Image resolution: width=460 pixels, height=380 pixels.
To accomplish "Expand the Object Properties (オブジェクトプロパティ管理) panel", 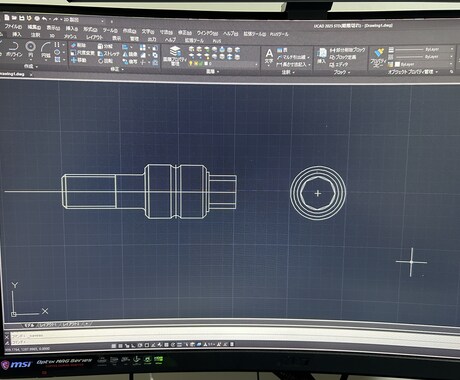I will (413, 72).
